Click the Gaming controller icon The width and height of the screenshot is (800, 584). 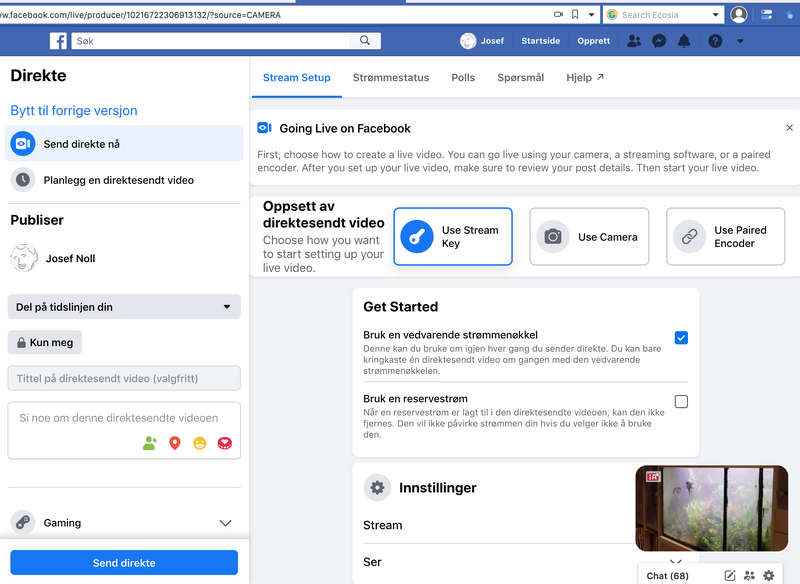pyautogui.click(x=23, y=522)
